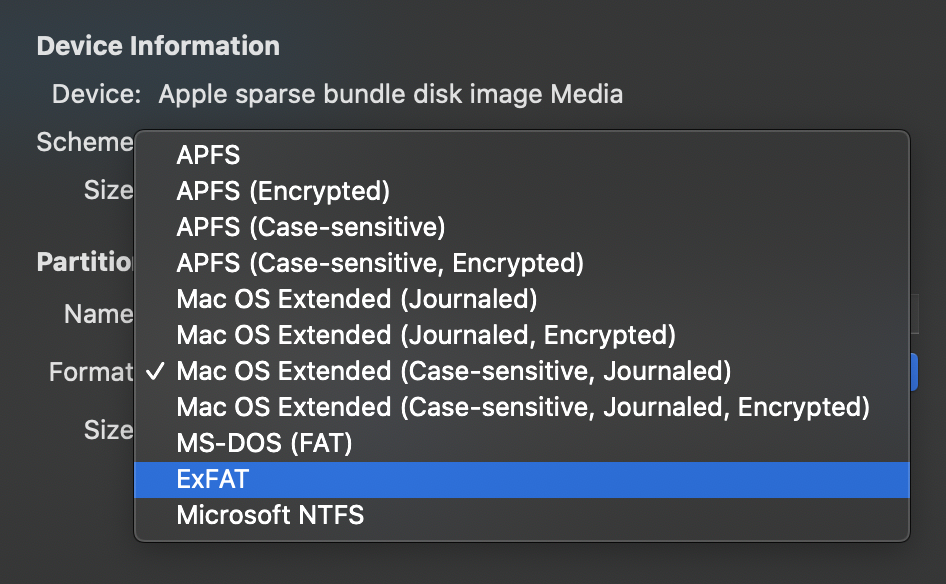
Task: Click the Apple sparse bundle disk image text
Action: coord(390,95)
